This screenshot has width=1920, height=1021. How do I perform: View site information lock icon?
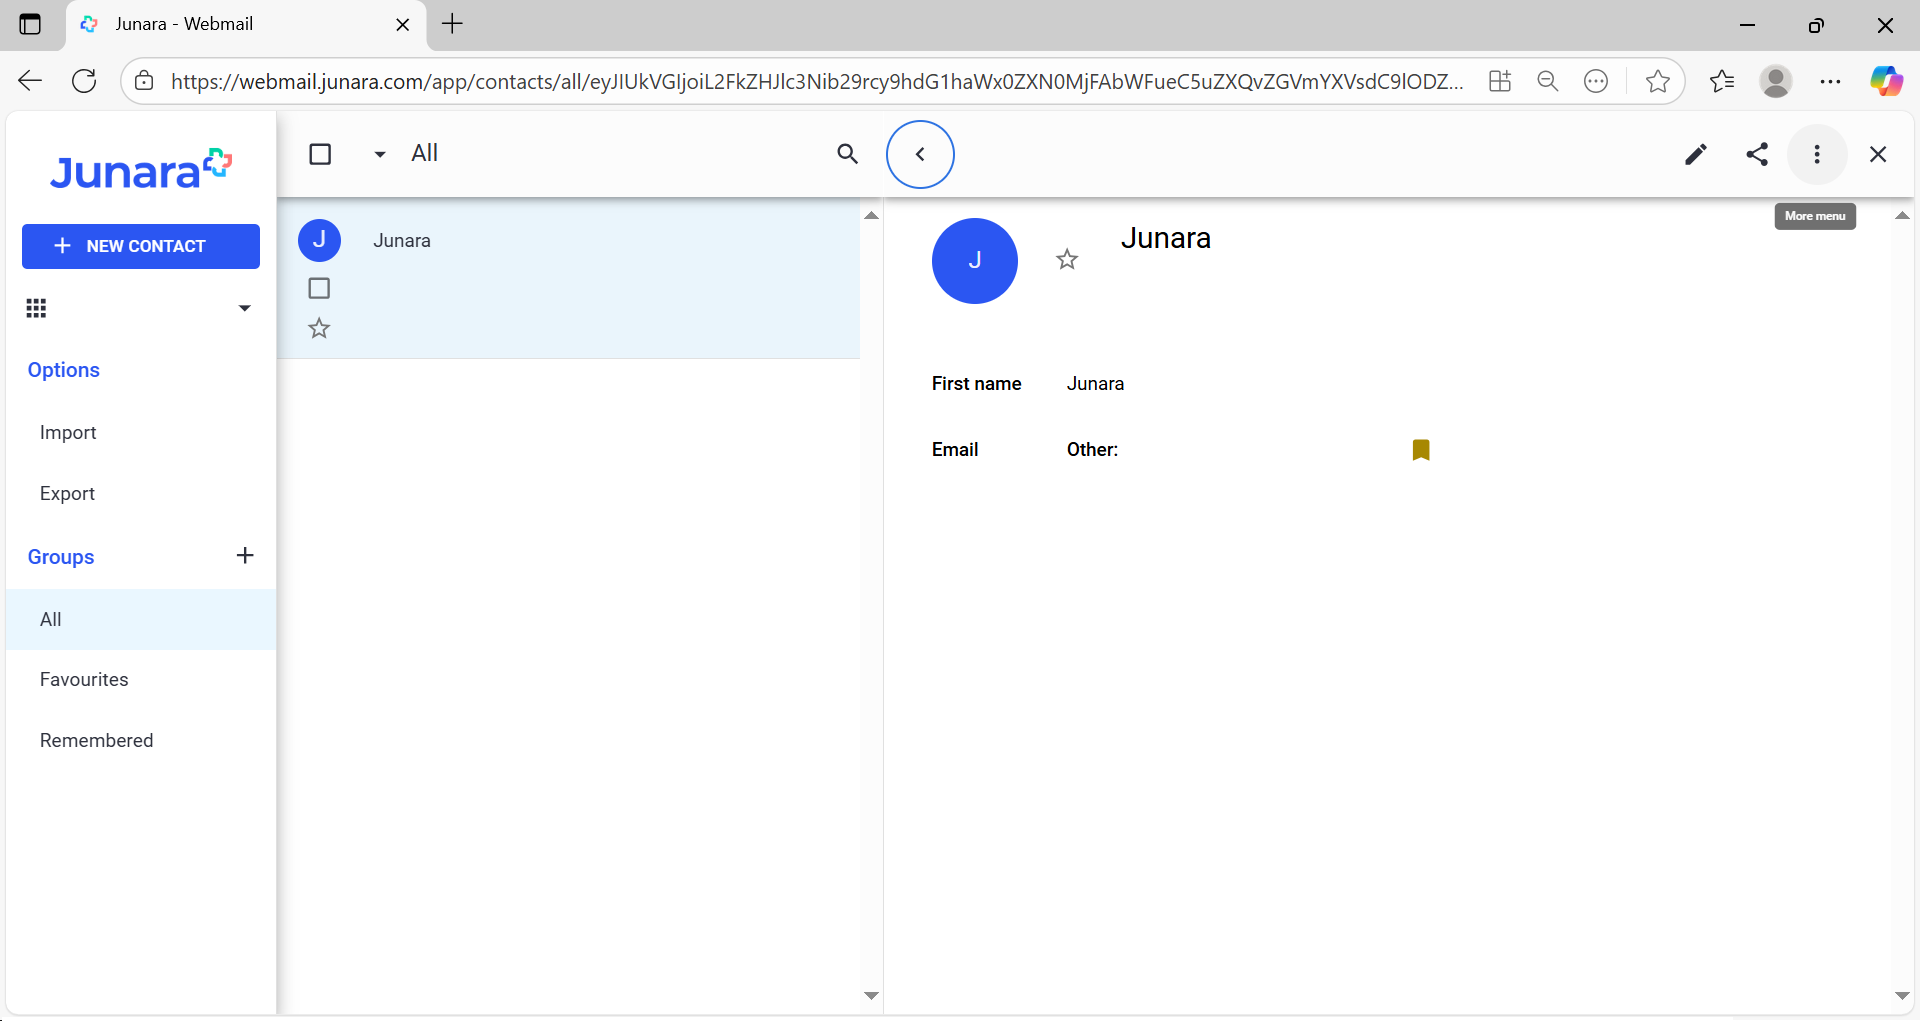click(x=144, y=81)
